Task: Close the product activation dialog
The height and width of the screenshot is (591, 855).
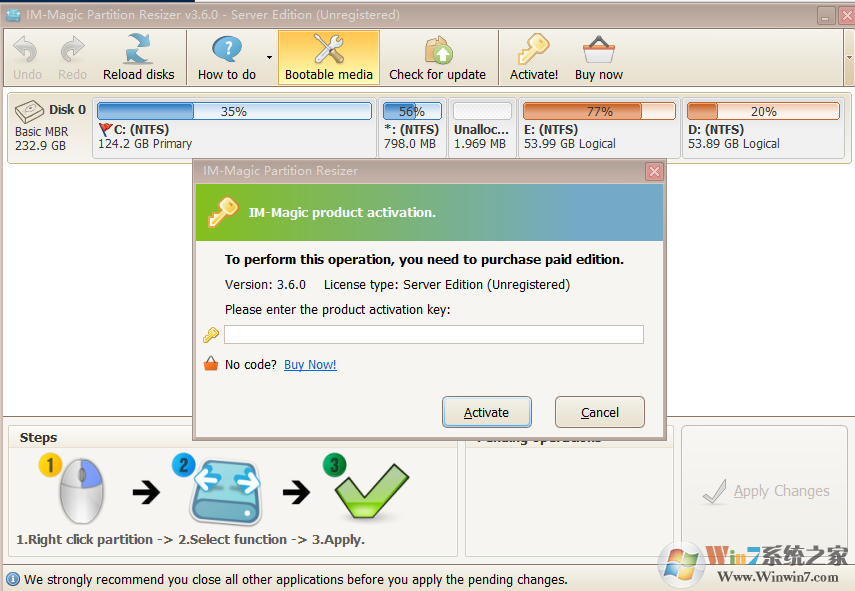Action: pos(654,172)
